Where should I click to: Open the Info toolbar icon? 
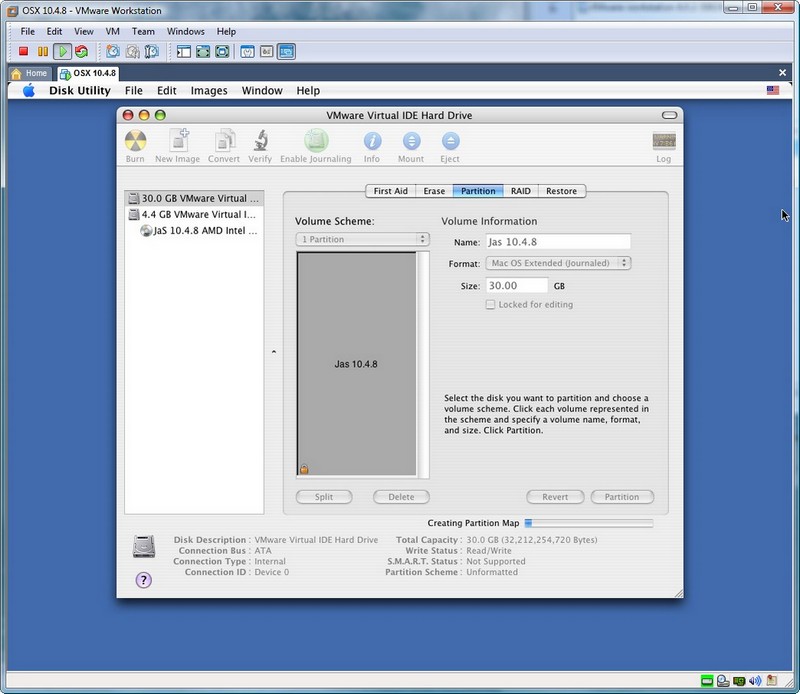[x=372, y=146]
